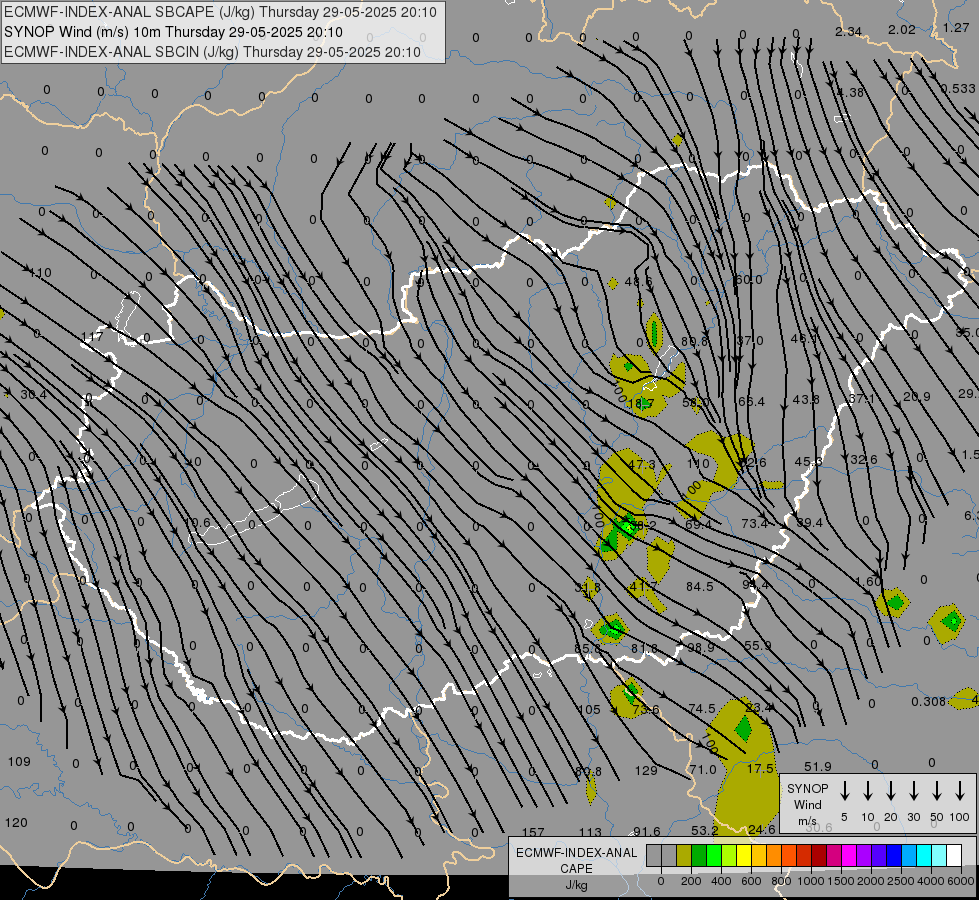Click the 6000 tick label in CAPE legend

point(962,881)
